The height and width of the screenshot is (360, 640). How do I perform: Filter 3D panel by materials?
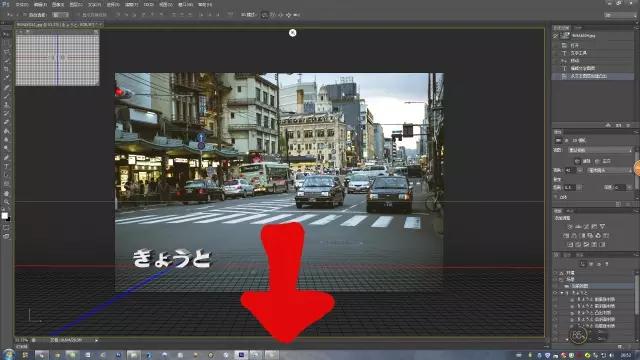pyautogui.click(x=599, y=264)
